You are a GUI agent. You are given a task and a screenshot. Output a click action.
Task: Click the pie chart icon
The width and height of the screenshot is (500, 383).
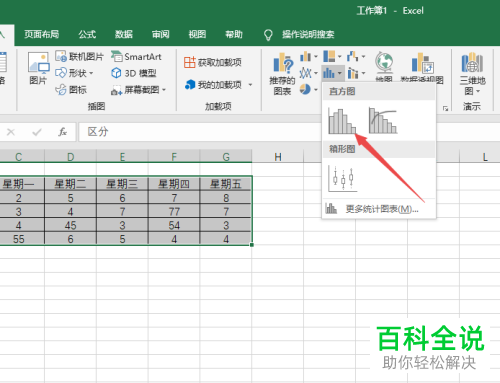(305, 89)
